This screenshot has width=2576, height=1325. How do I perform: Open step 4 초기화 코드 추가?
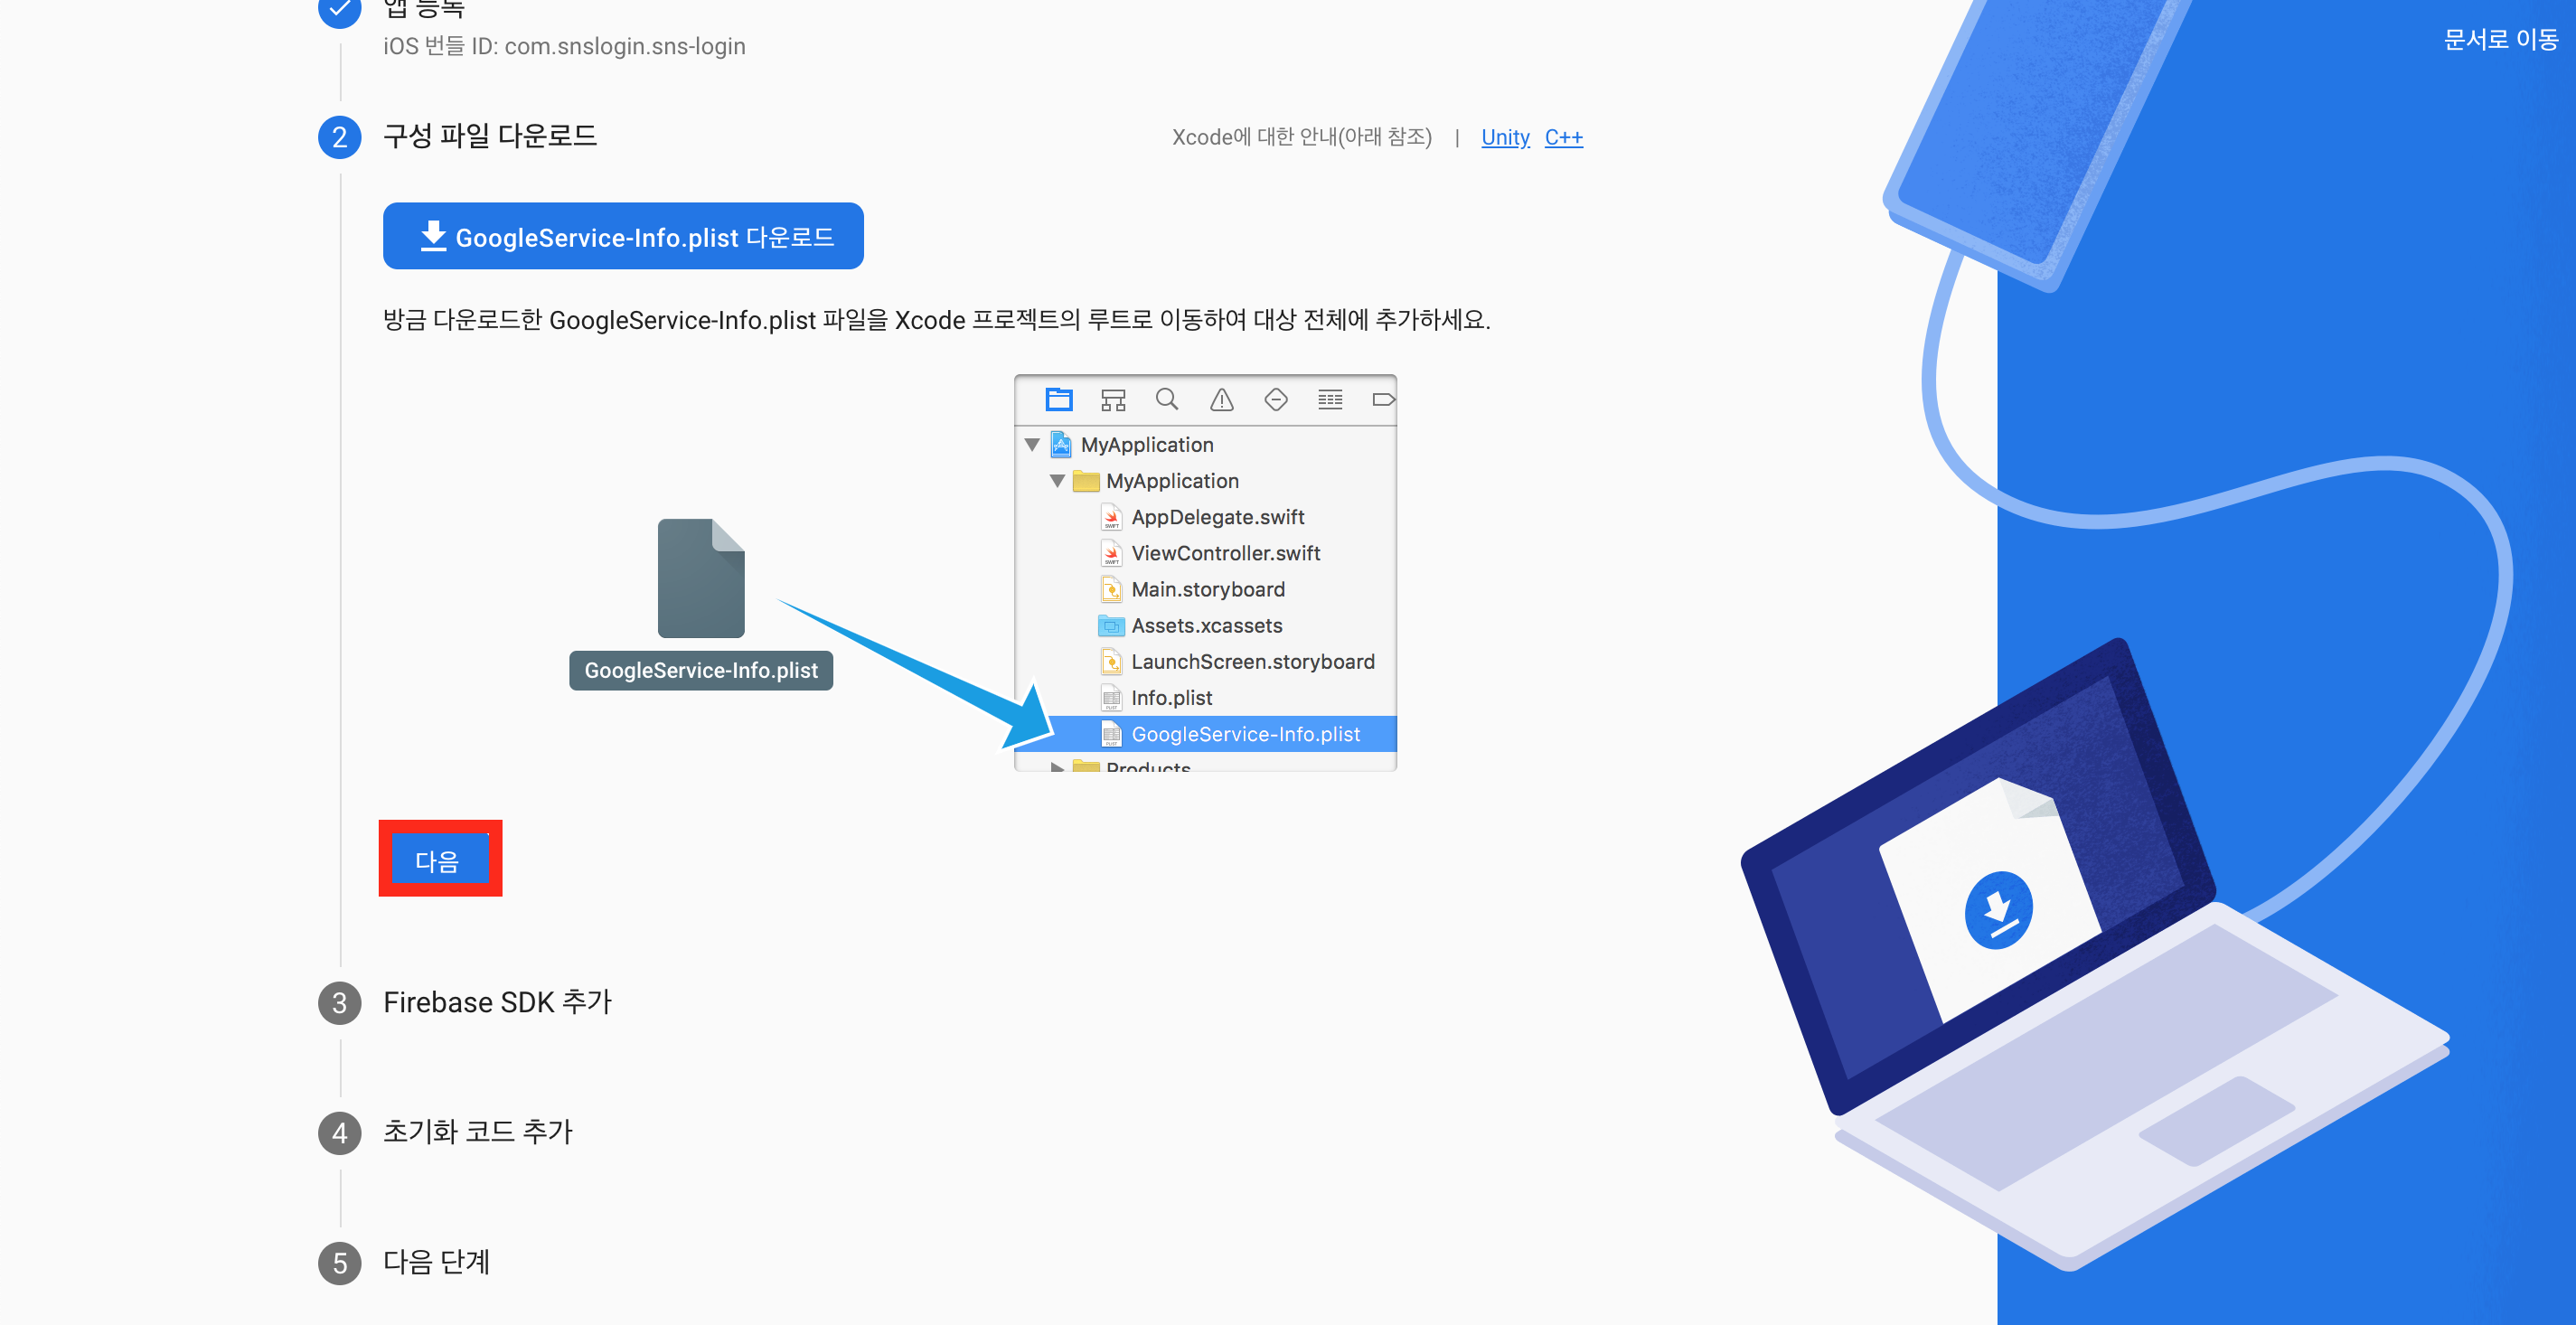click(x=477, y=1132)
